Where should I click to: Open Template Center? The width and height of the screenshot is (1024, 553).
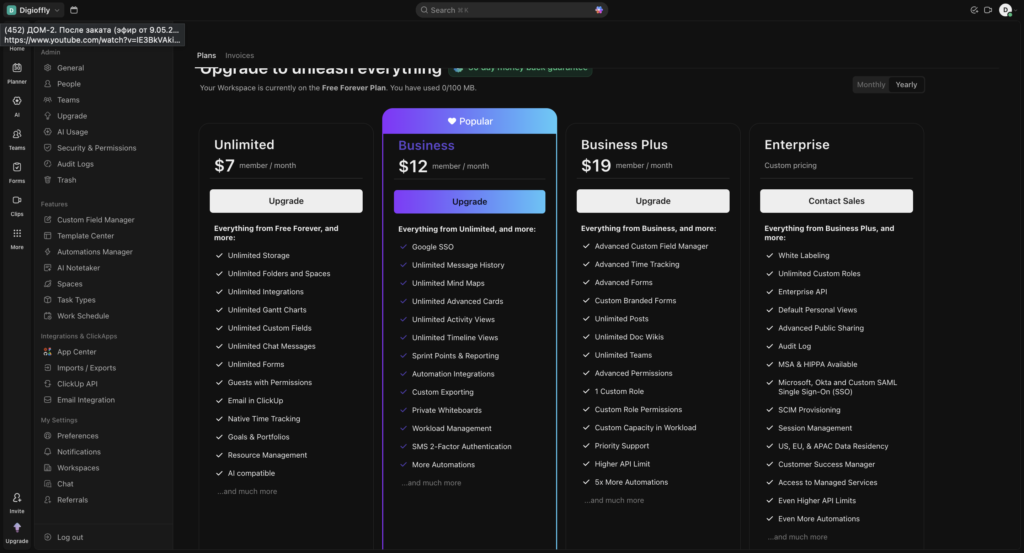(x=86, y=236)
